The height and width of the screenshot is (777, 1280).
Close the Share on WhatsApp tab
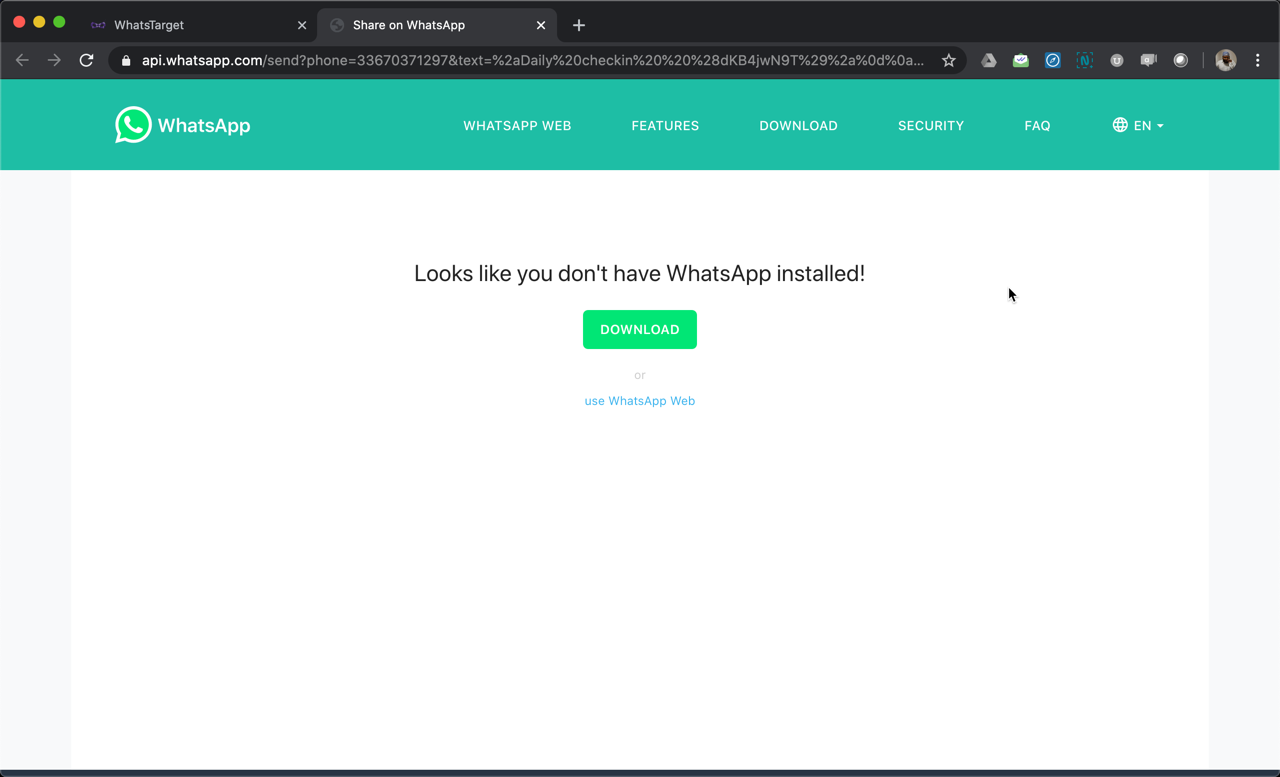point(541,25)
